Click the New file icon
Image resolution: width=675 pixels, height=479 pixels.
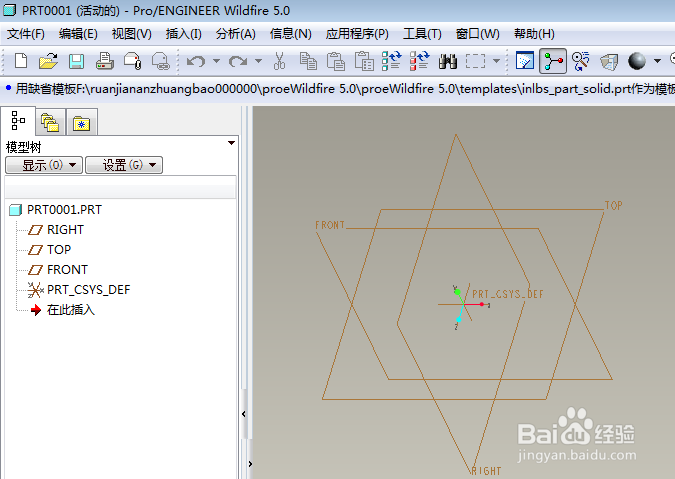point(20,61)
